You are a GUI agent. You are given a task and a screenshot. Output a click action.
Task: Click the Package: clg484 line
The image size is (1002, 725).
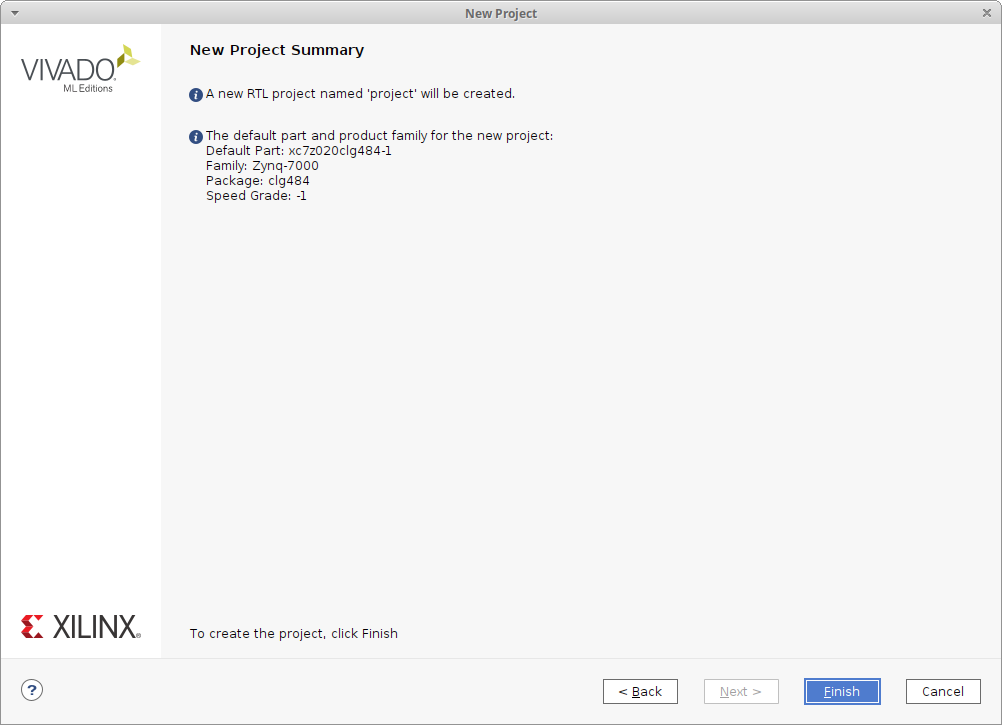click(258, 181)
